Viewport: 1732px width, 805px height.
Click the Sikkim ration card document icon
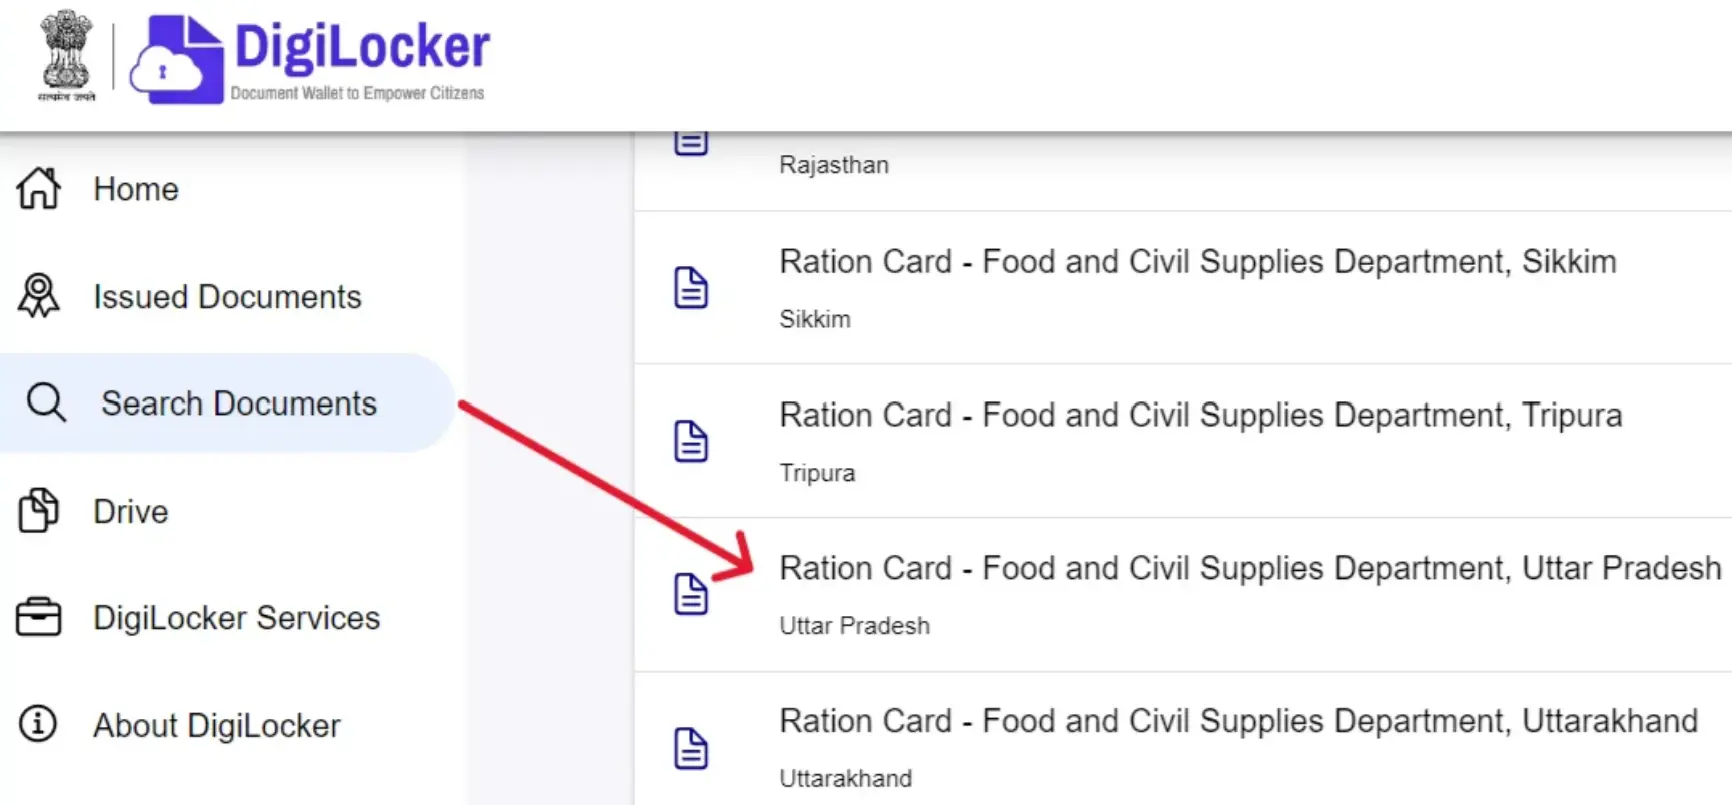[692, 287]
